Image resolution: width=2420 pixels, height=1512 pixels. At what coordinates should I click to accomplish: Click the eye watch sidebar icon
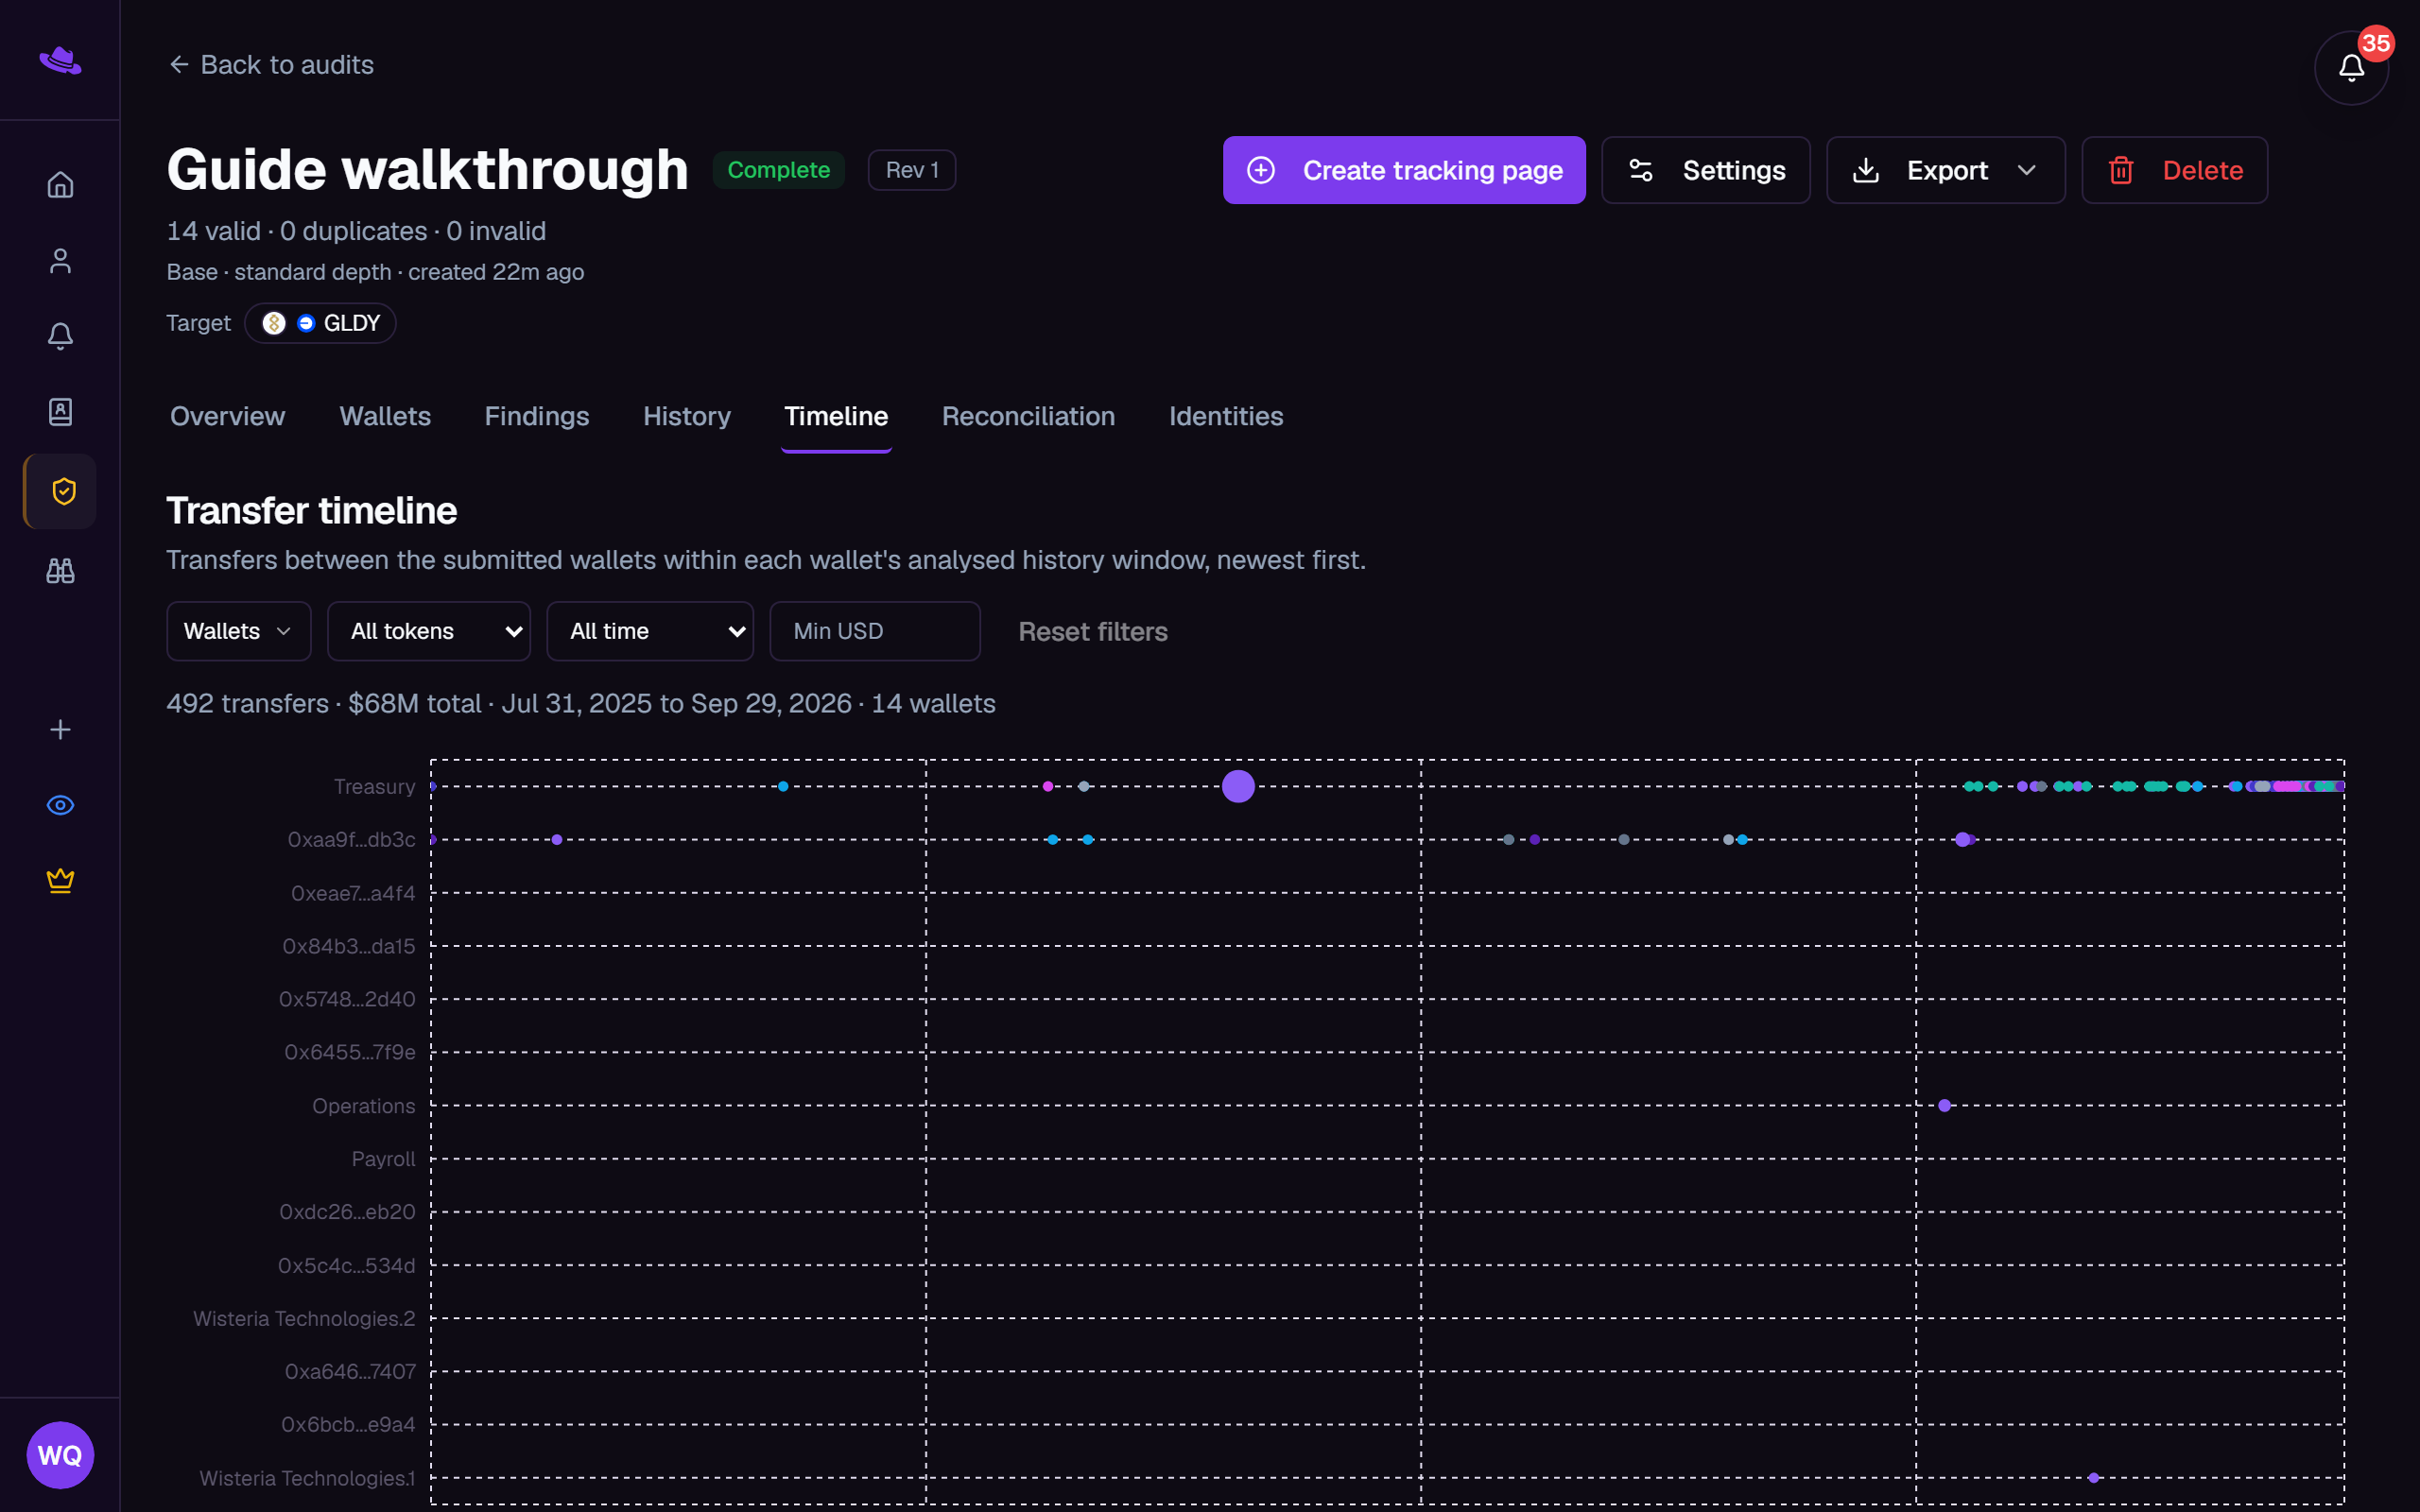tap(60, 805)
